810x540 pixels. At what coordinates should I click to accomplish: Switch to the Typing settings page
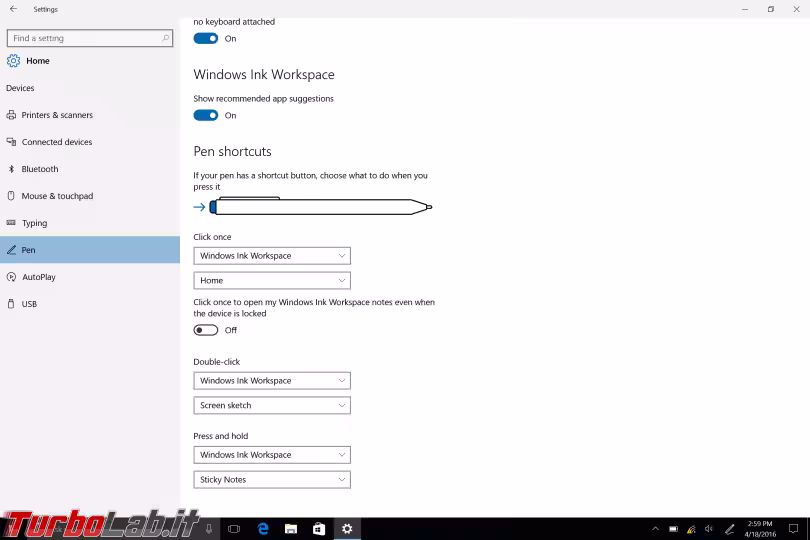pos(90,223)
